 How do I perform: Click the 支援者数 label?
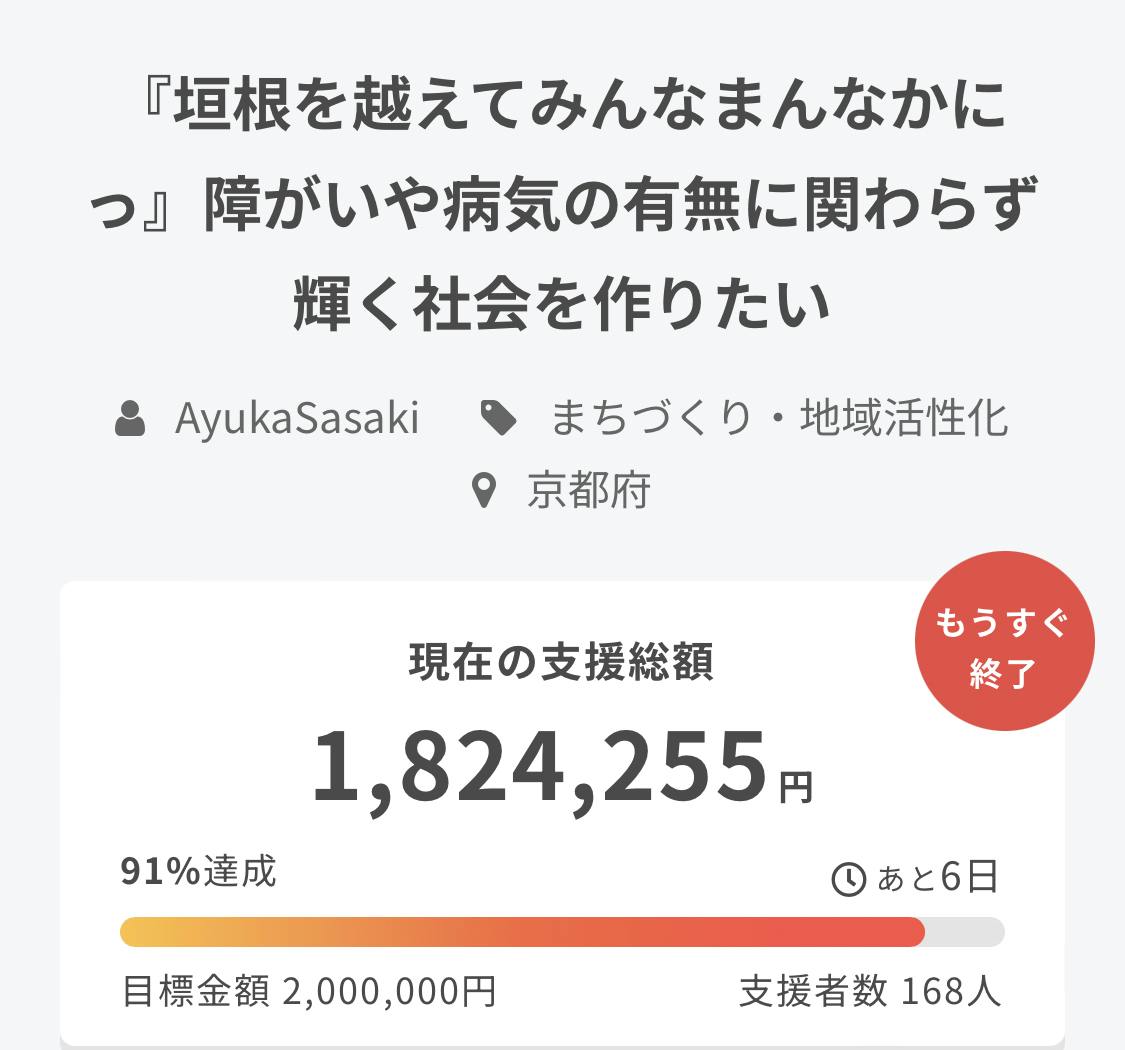pos(813,992)
